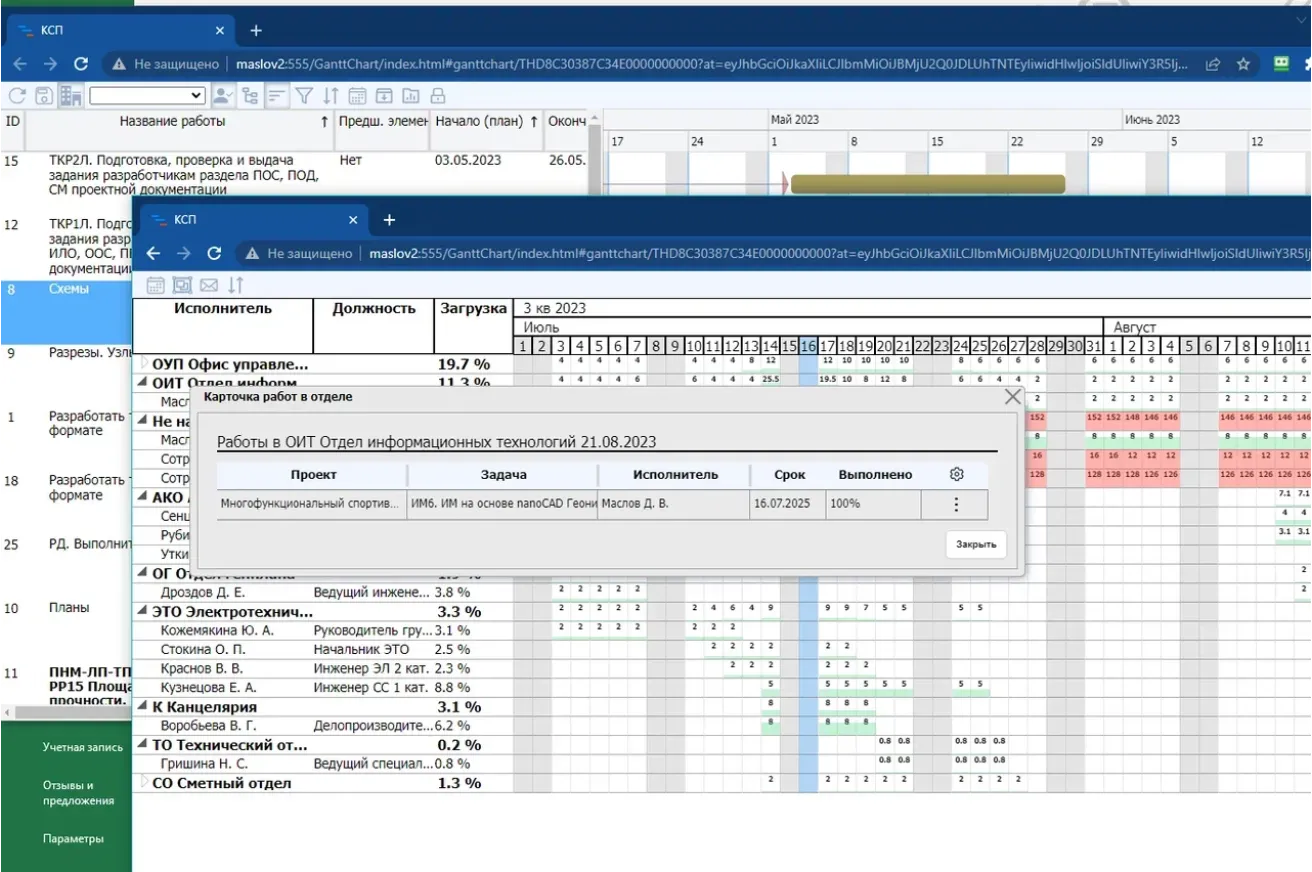Open the chart report folder icon
Viewport: 1312px width, 872px height.
coord(411,96)
